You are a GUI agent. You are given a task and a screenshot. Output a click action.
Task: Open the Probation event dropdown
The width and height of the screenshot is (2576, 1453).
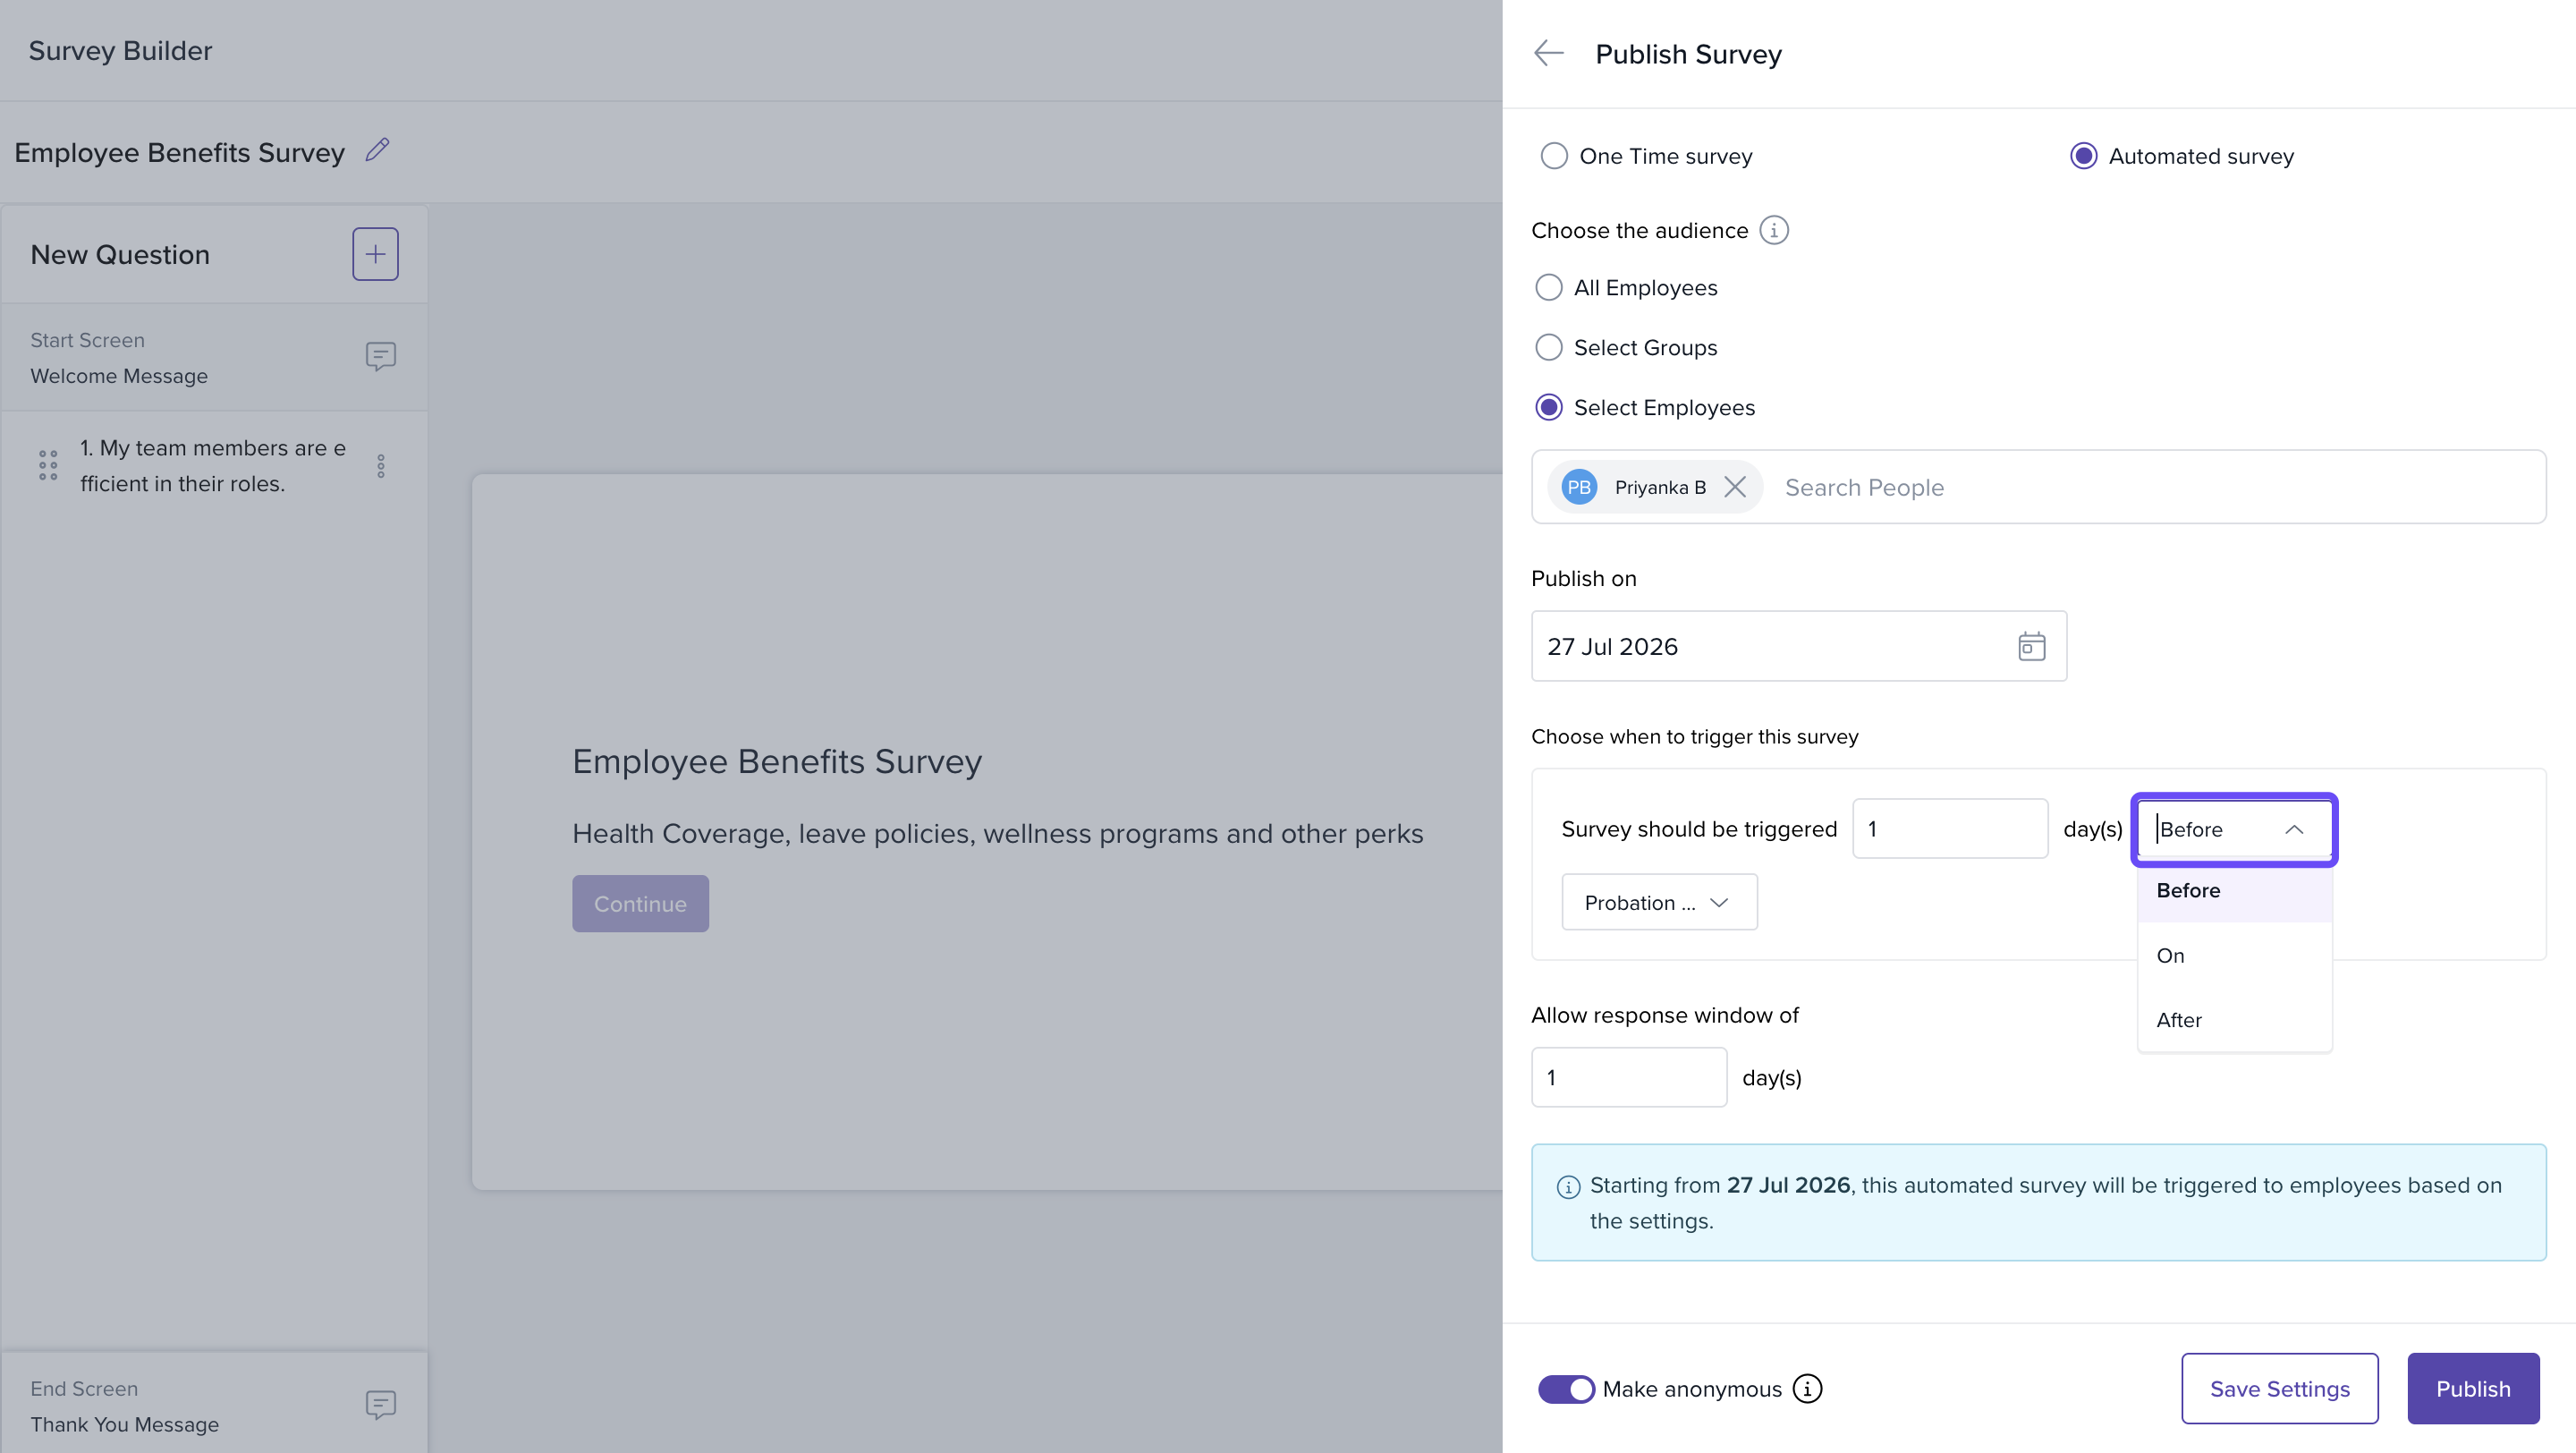1659,903
